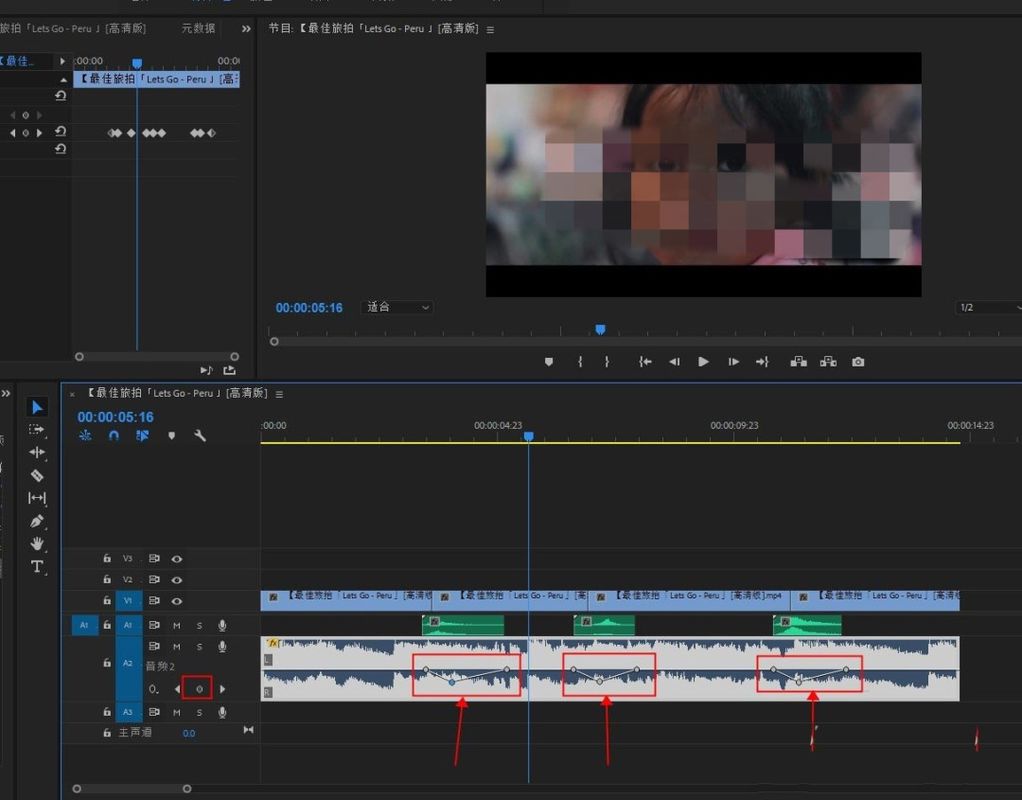
Task: Toggle visibility eye for track V3
Action: 177,559
